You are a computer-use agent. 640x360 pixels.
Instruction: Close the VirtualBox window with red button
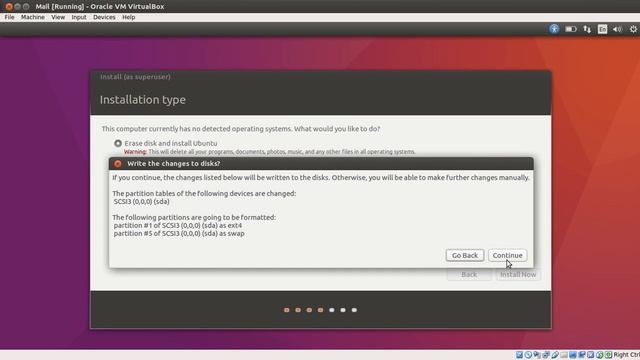point(9,7)
